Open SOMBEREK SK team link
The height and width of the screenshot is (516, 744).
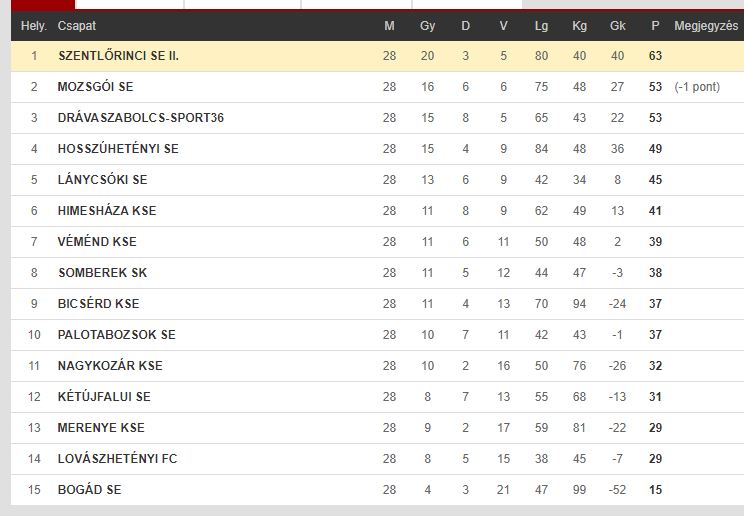click(102, 272)
